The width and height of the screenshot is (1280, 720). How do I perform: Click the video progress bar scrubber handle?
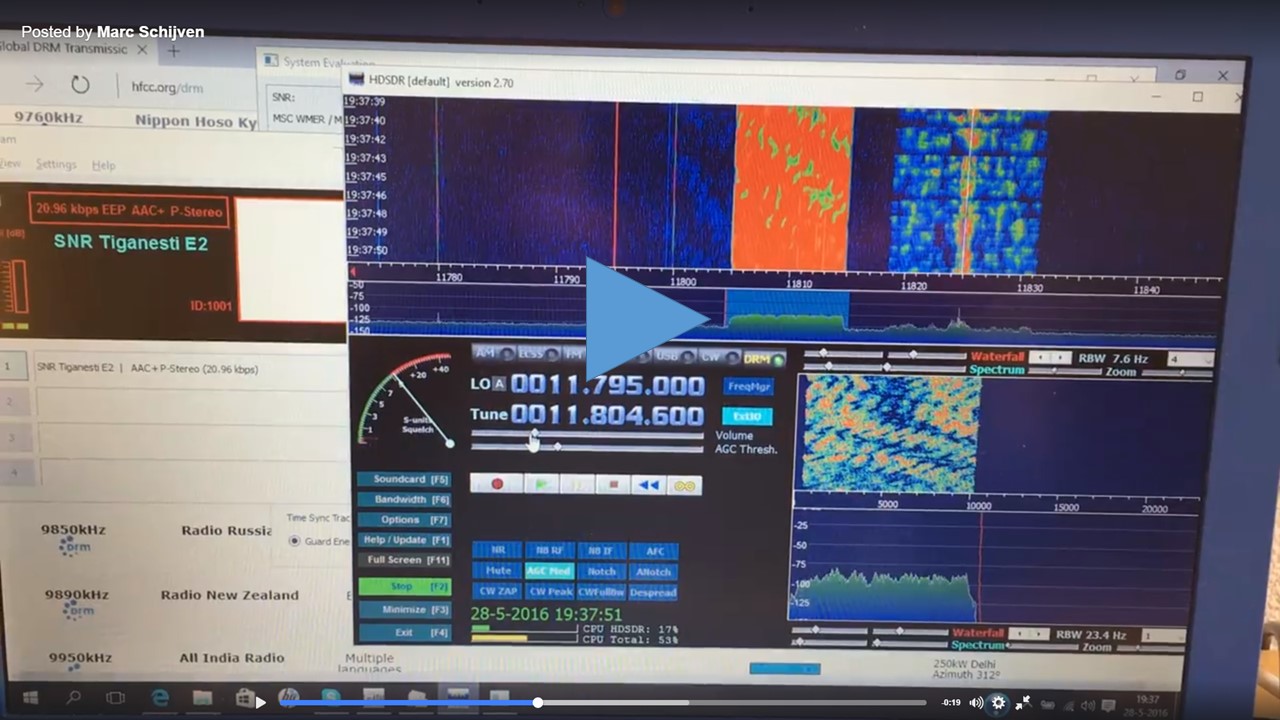click(537, 702)
